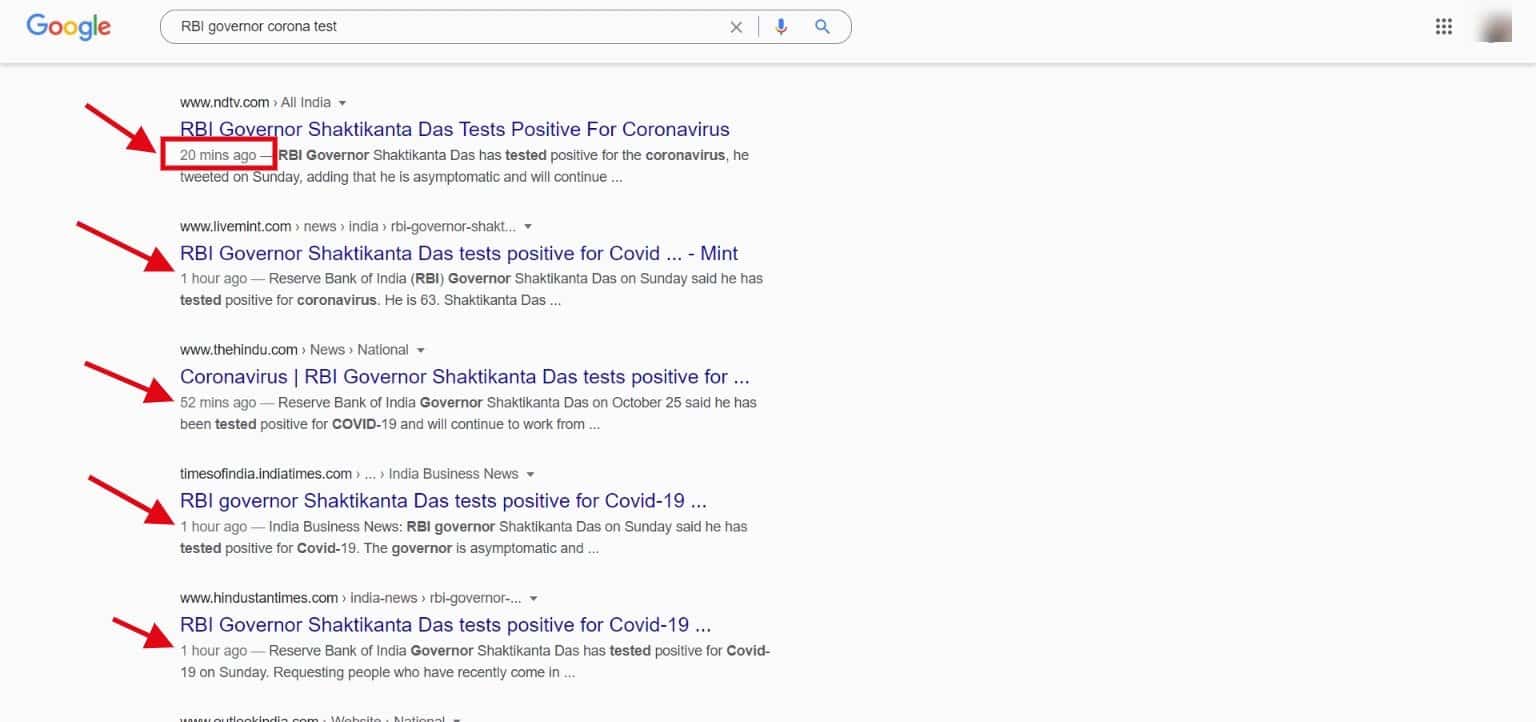This screenshot has height=722, width=1536.
Task: Click the www.hindustantimes.com breadcrumb
Action: [351, 598]
